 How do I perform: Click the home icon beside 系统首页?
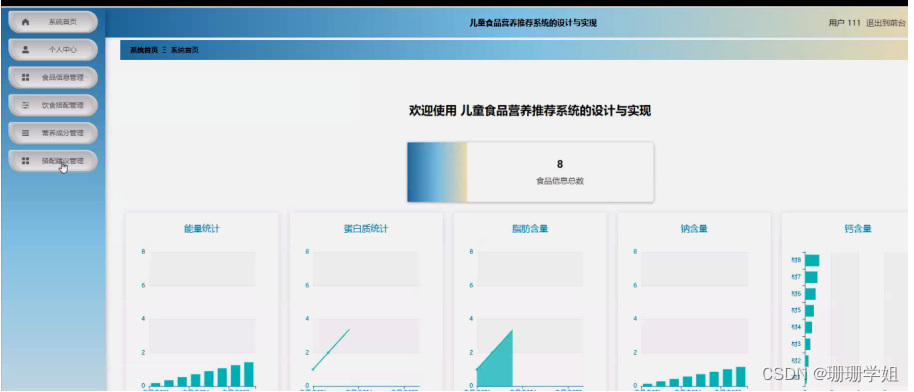[25, 22]
